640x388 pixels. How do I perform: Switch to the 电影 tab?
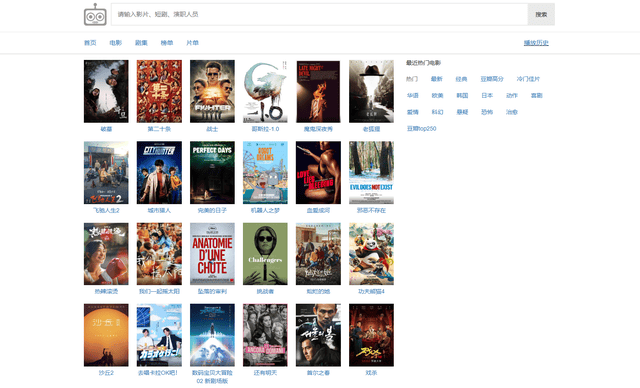[116, 43]
